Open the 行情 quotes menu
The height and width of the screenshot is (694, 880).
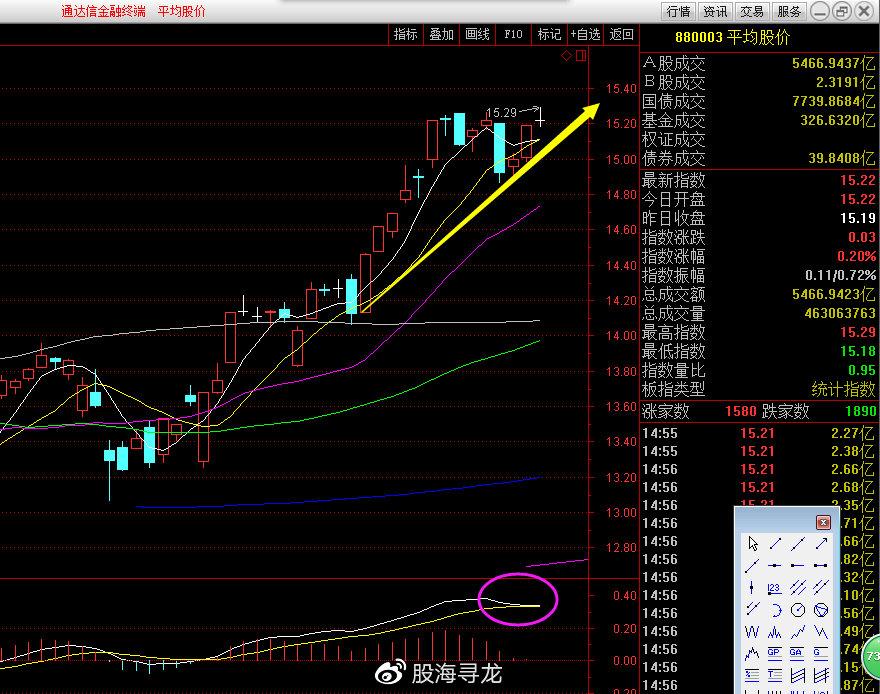tap(678, 11)
